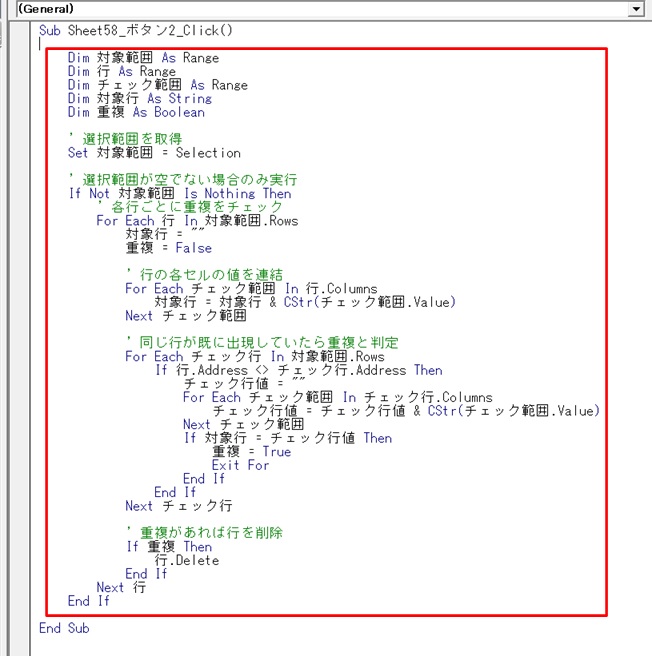Click the 'Dim 対象範囲 As Range' line
Screen dimensions: 652x656
pos(144,58)
